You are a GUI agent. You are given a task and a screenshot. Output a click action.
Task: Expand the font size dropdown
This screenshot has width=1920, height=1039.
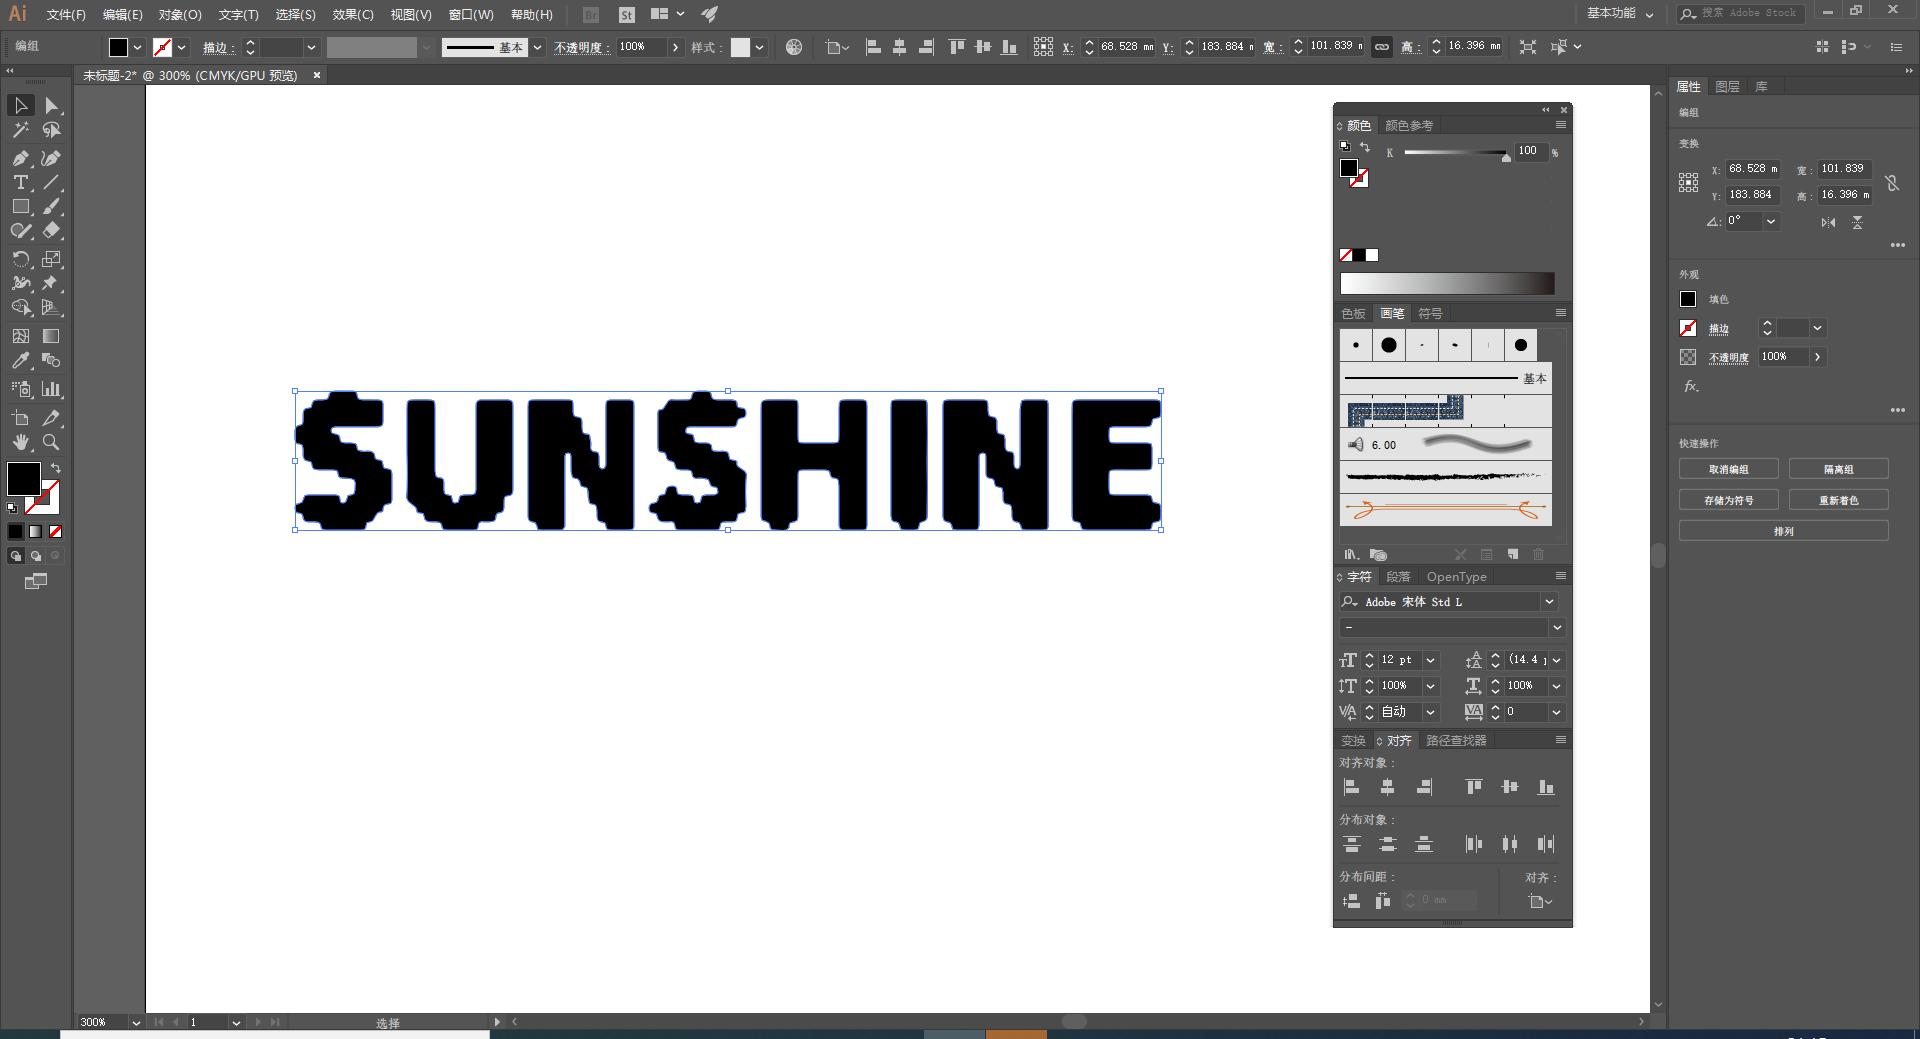tap(1430, 660)
